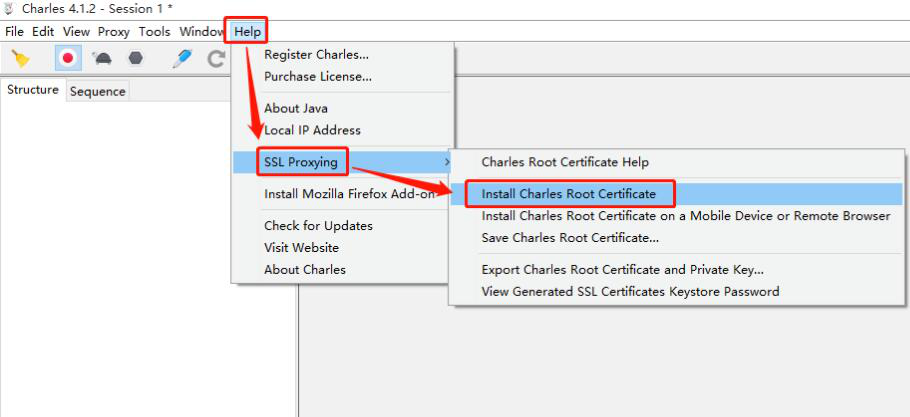Install certificate on Mobile Device or Remote Browser
910x417 pixels.
pos(677,216)
